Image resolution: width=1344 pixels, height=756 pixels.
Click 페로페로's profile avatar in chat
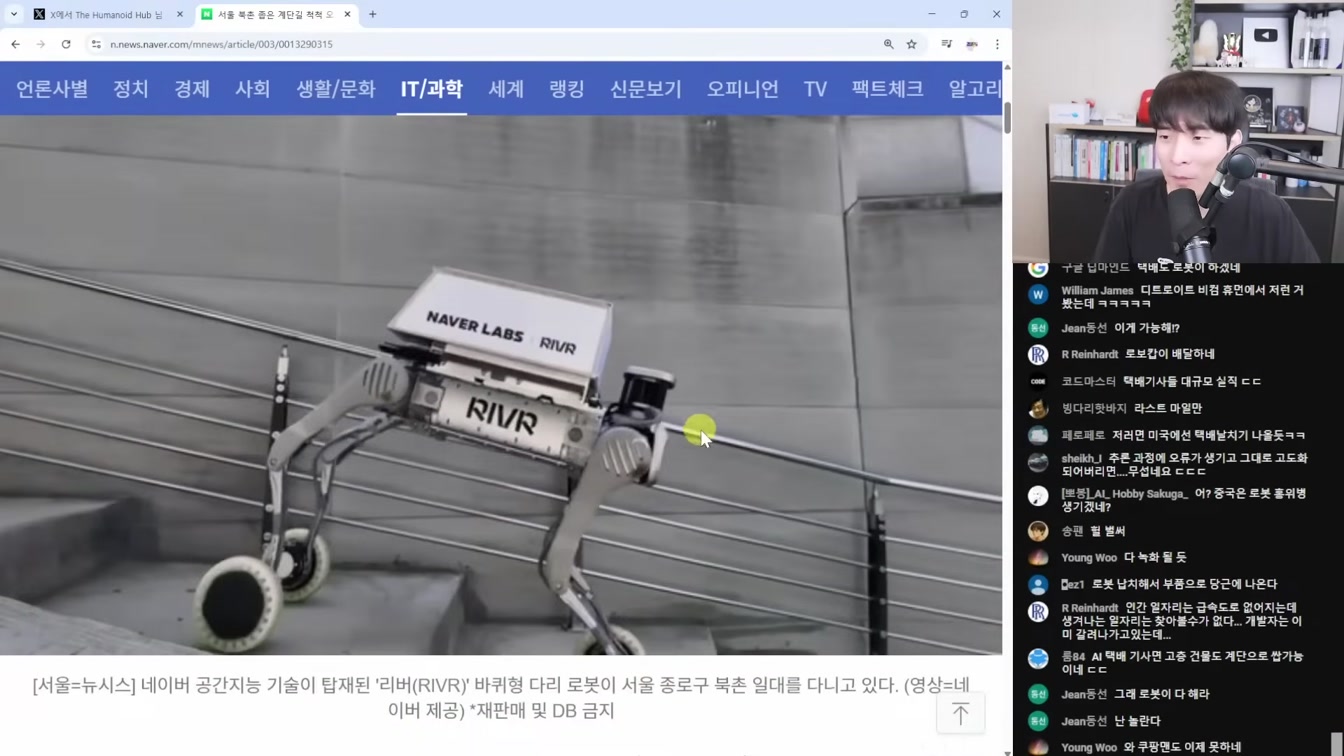pos(1038,435)
